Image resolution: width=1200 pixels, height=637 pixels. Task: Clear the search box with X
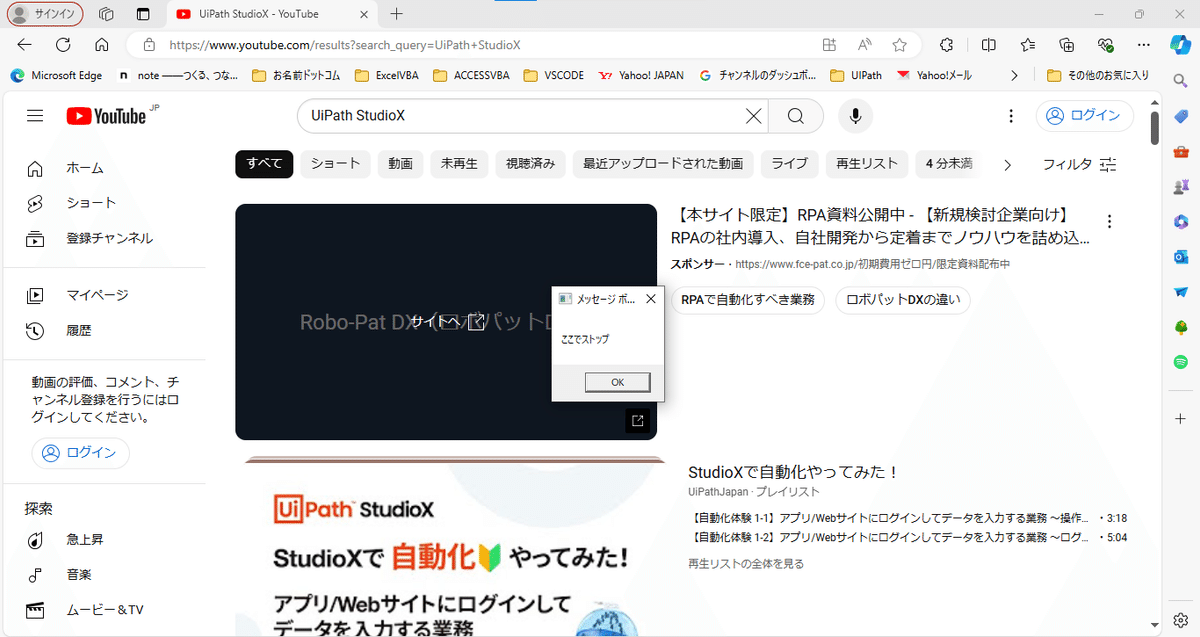(754, 116)
